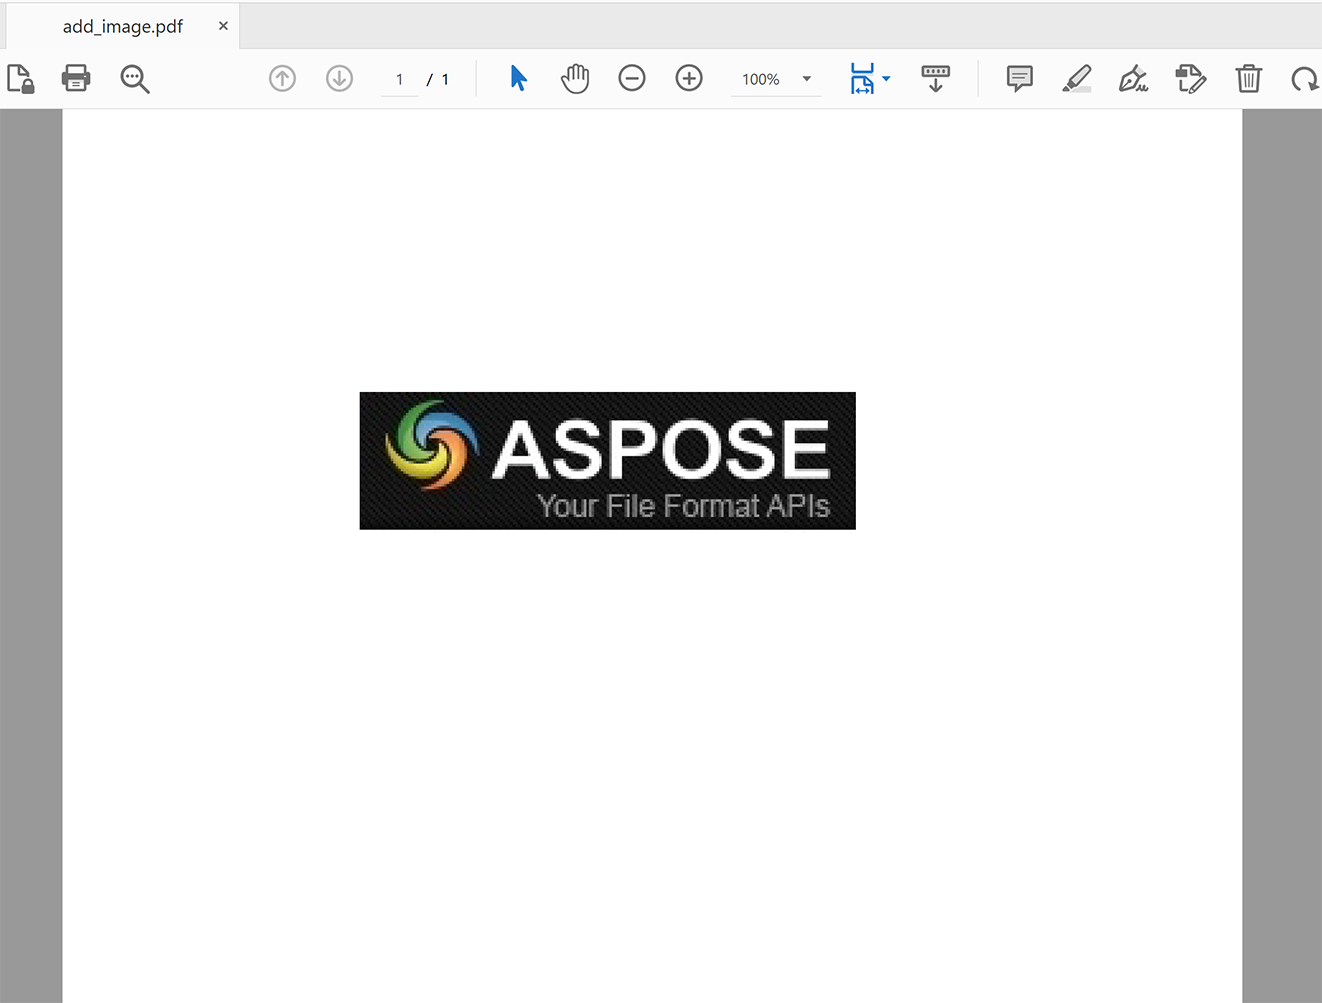Enable document protection via the lock icon
This screenshot has width=1322, height=1003.
[x=20, y=78]
